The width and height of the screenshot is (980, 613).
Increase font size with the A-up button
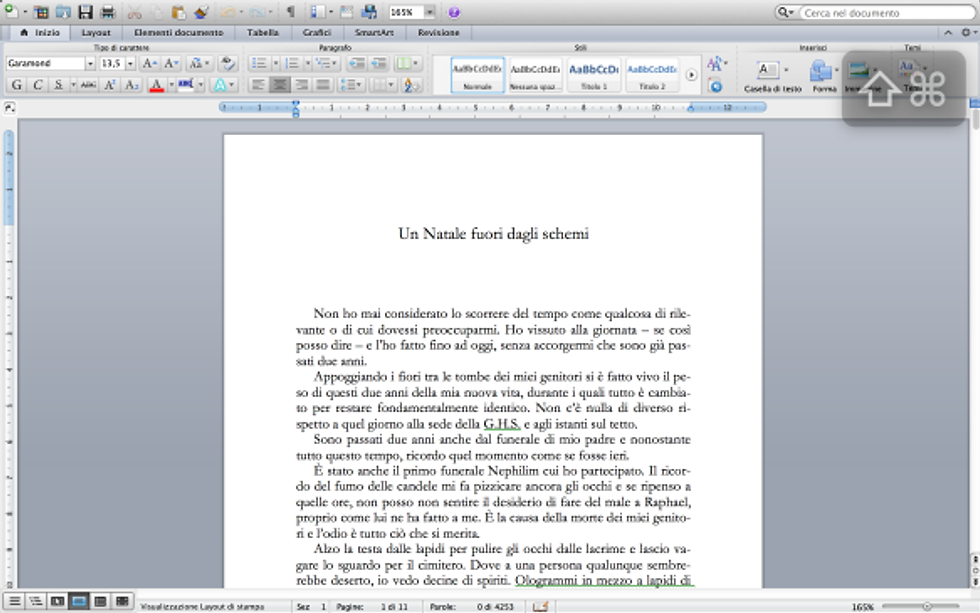pyautogui.click(x=149, y=63)
